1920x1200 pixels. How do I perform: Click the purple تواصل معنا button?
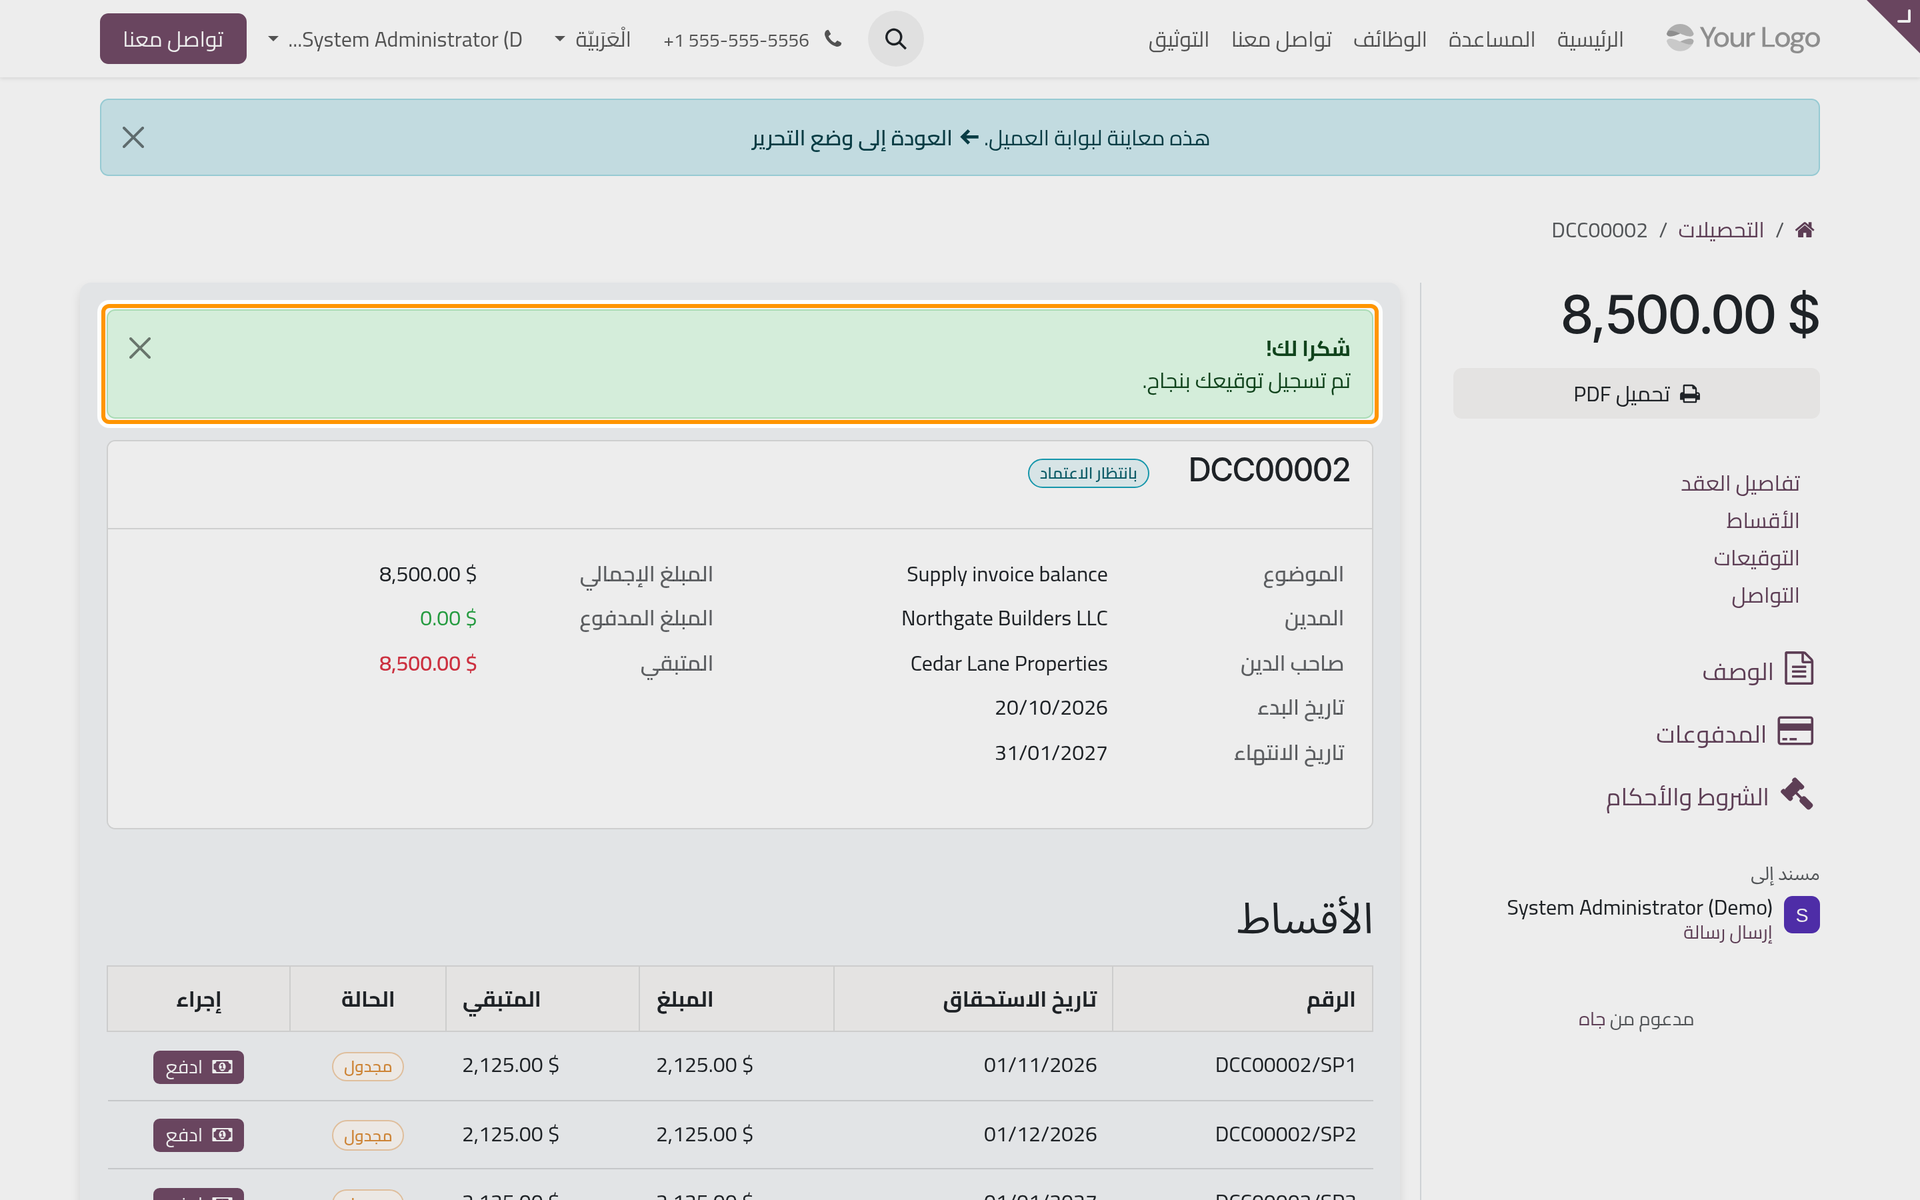[x=173, y=39]
